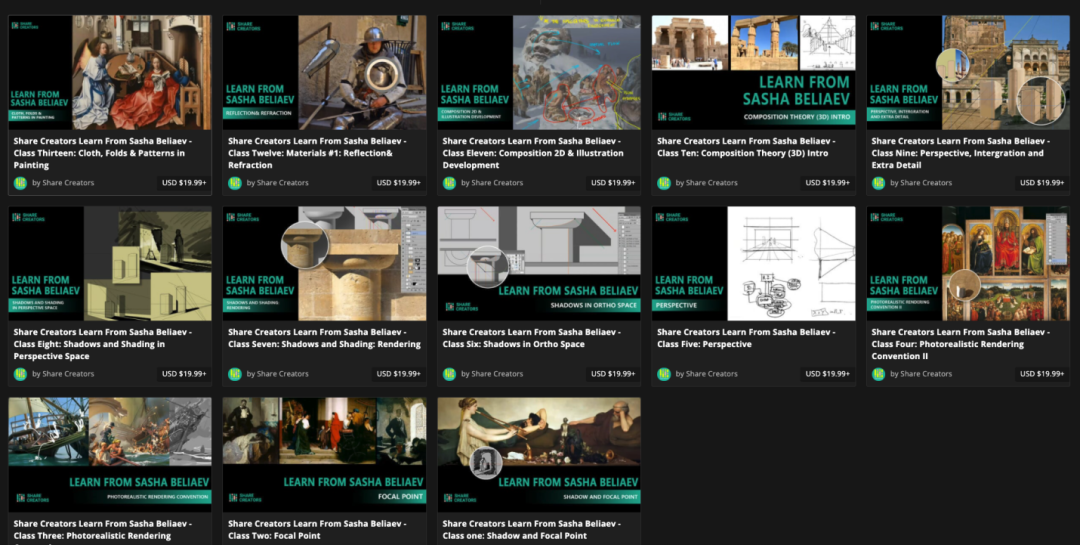
Task: Click USD $19.99+ price on Class Eight card
Action: (x=184, y=374)
